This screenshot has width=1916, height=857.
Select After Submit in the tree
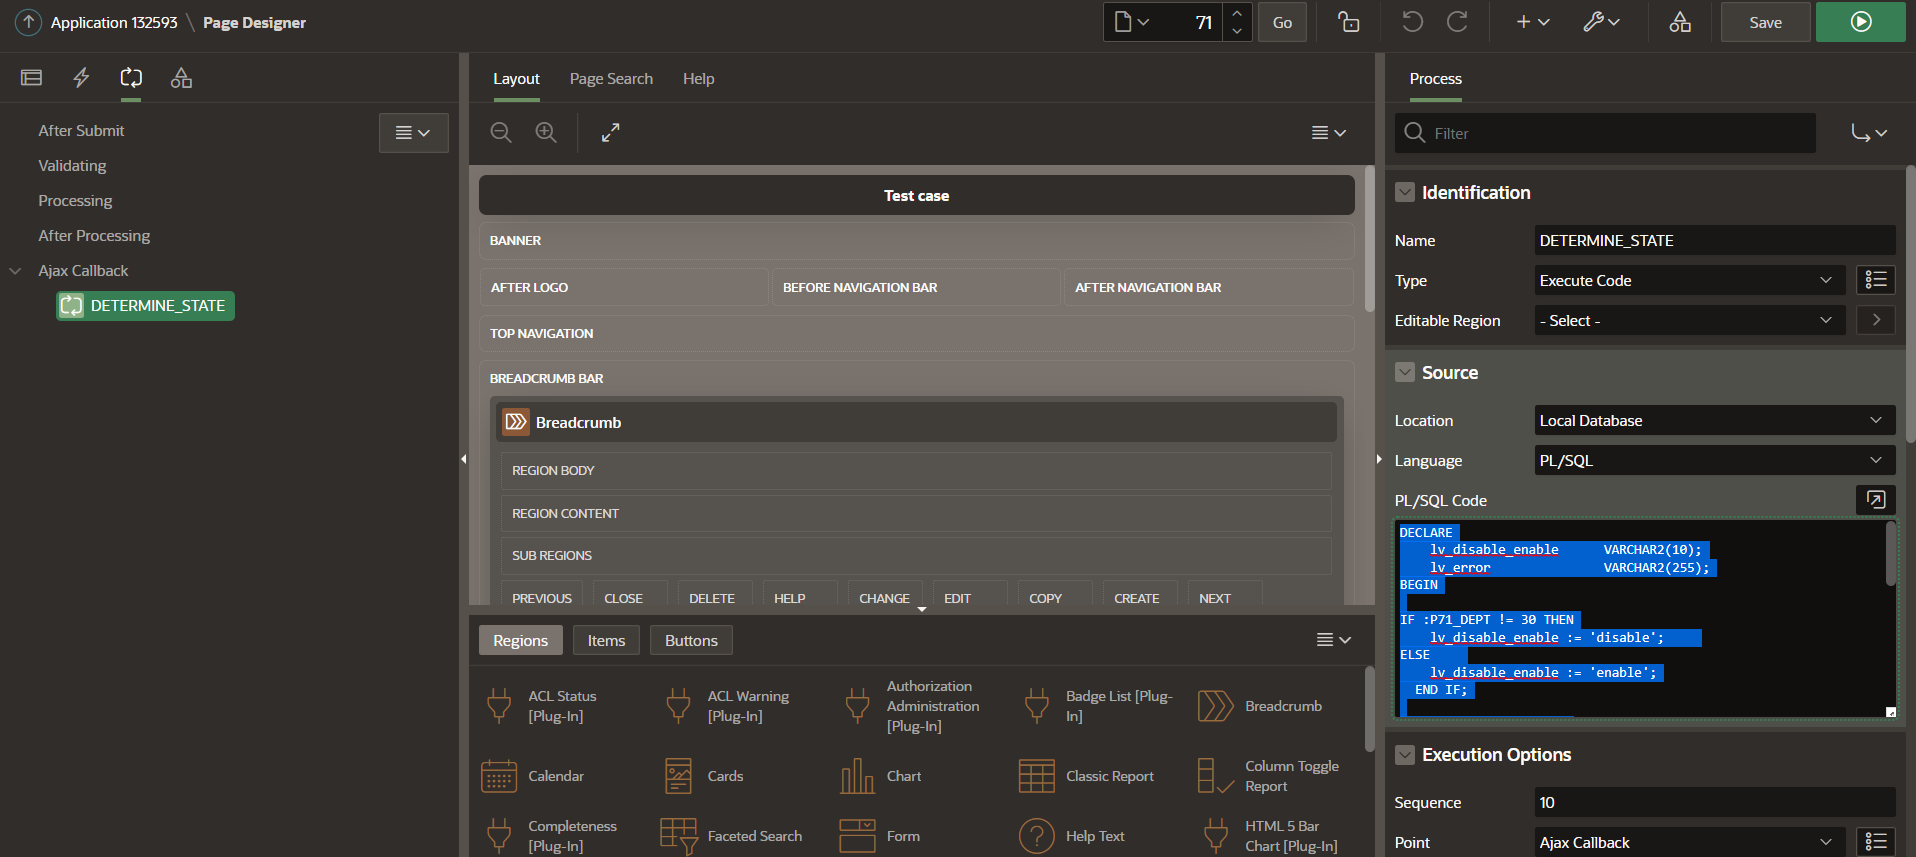click(x=81, y=131)
